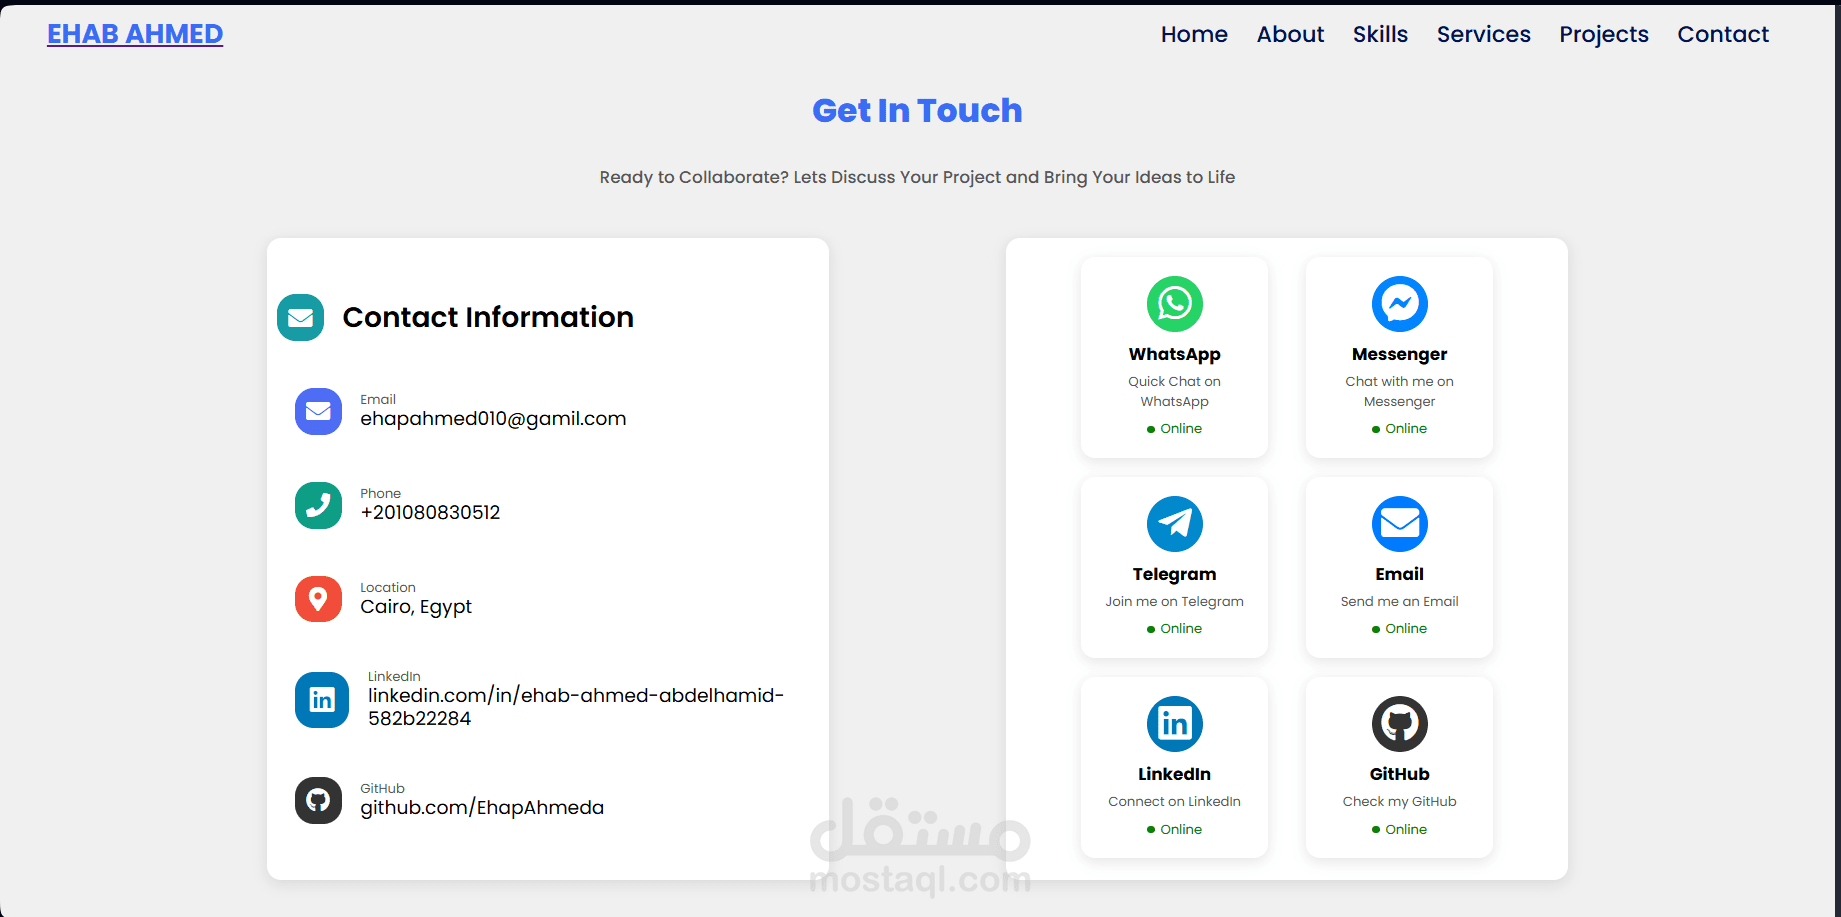Image resolution: width=1841 pixels, height=917 pixels.
Task: Click the EHAB AHMED logo link
Action: pyautogui.click(x=135, y=34)
